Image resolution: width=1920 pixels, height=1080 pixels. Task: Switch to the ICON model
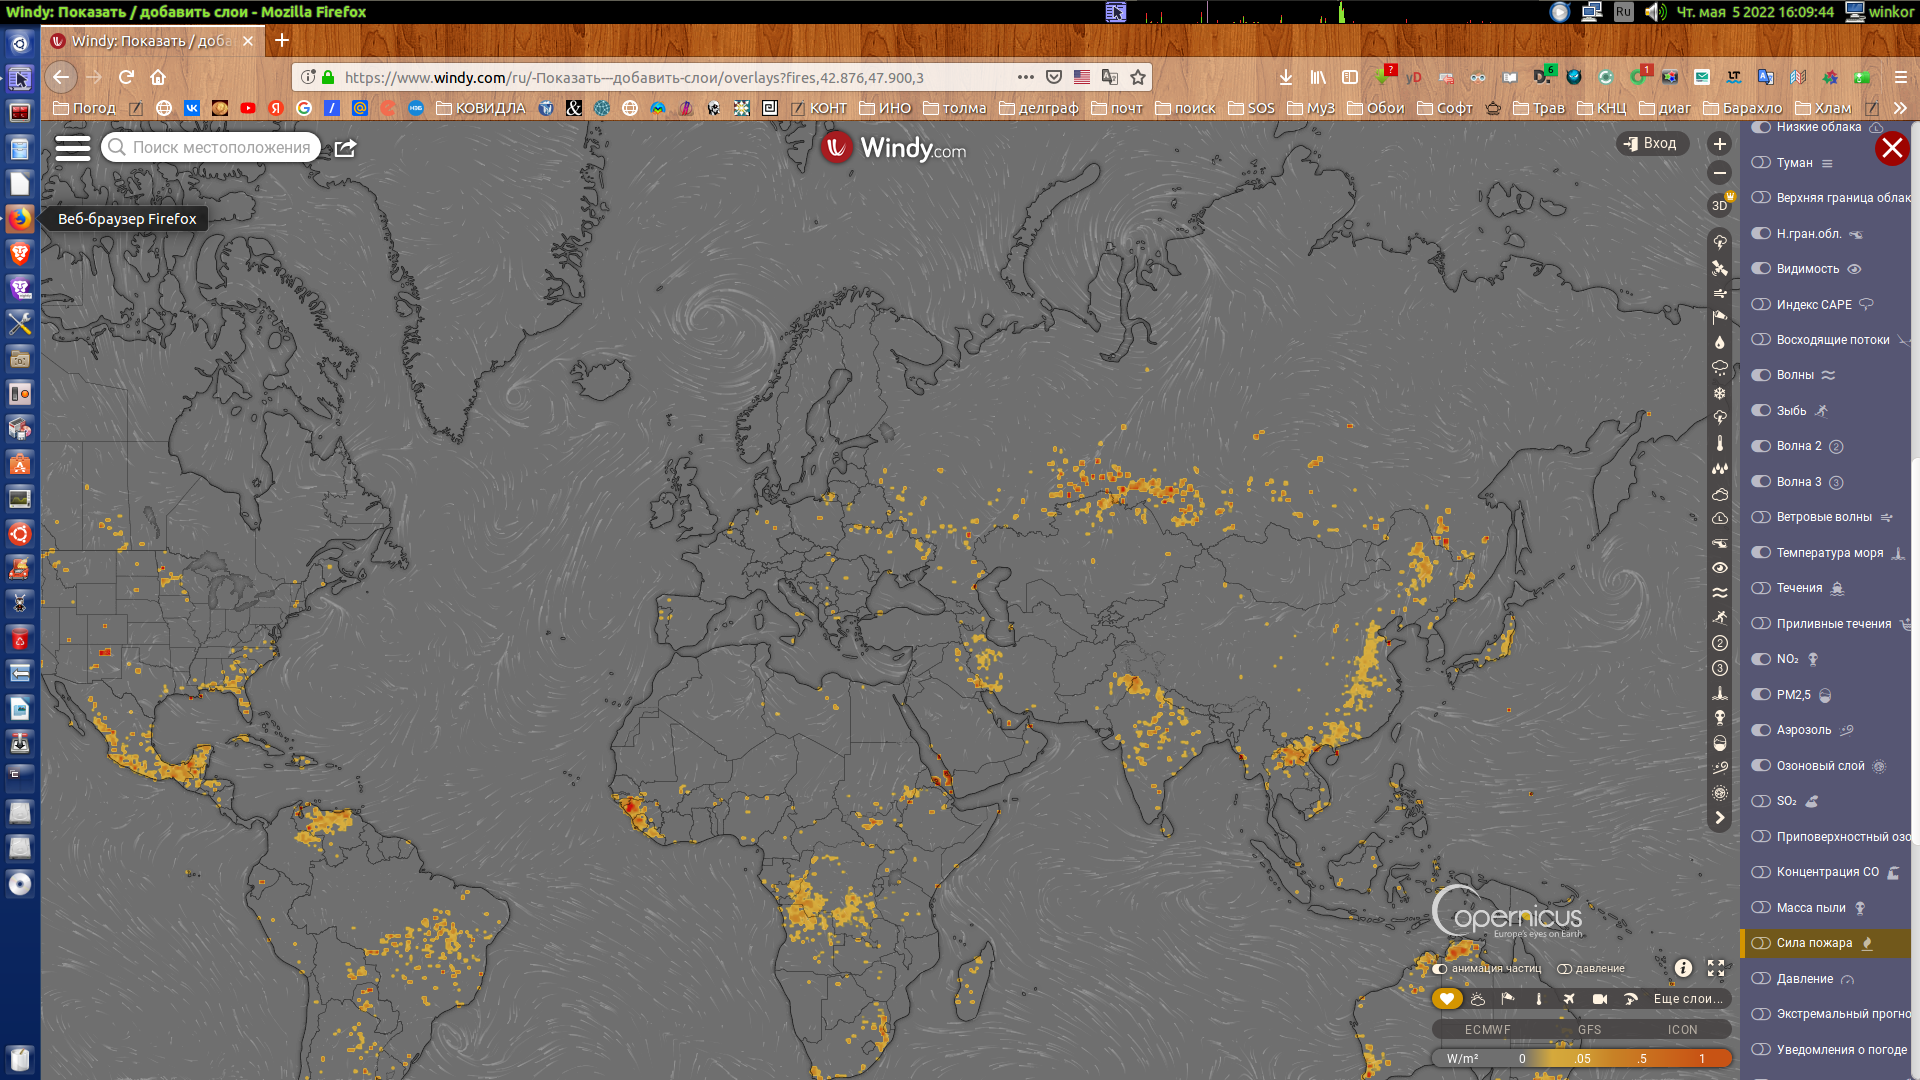pyautogui.click(x=1682, y=1029)
